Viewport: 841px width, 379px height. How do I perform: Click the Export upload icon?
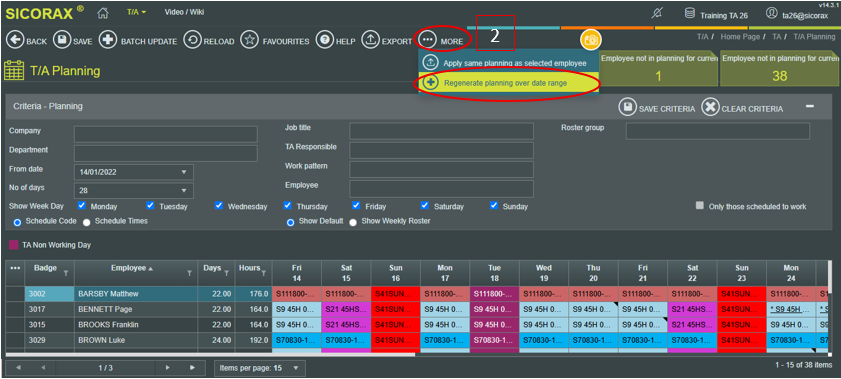coord(371,40)
